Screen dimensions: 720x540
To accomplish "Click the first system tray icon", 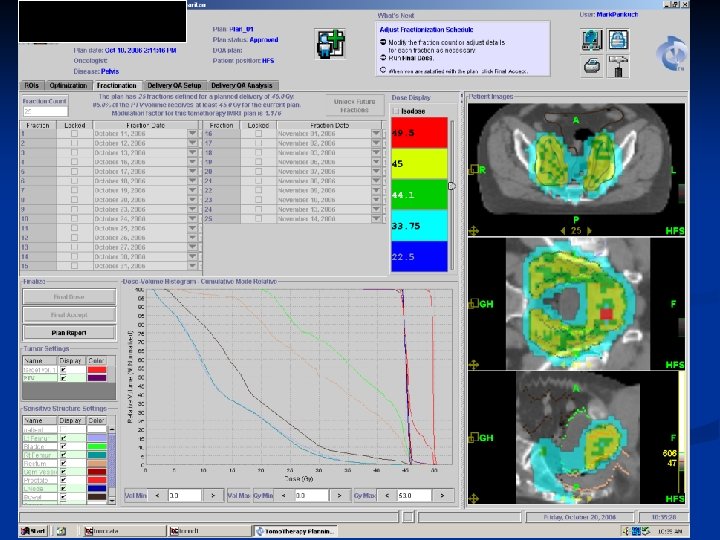I will click(x=626, y=531).
